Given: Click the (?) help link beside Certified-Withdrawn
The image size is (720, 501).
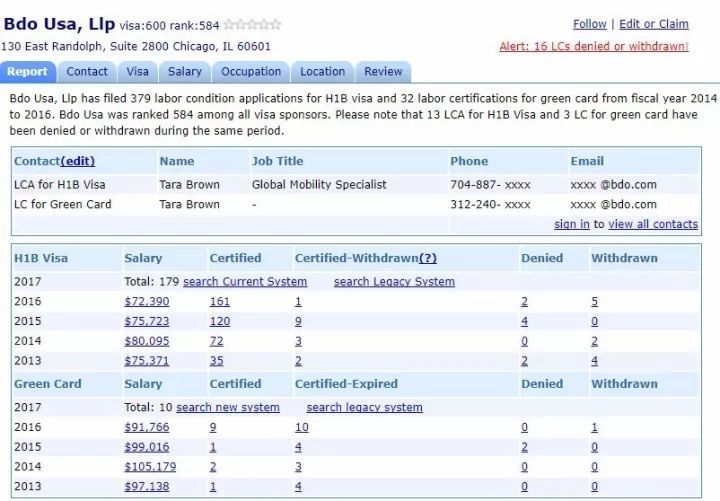Looking at the screenshot, I should click(428, 258).
